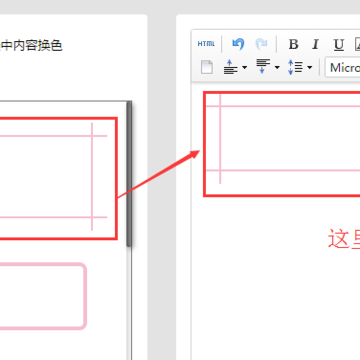
Task: Toggle italic formatting
Action: point(315,44)
